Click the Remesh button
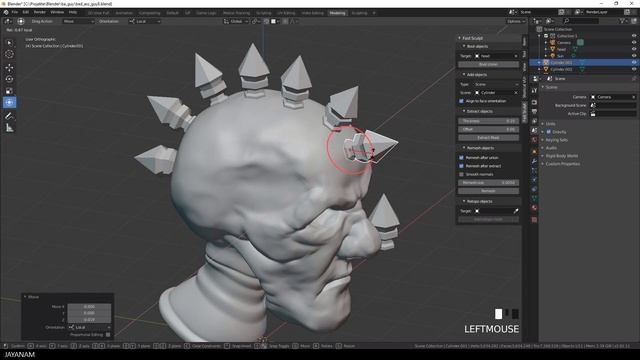 click(488, 191)
